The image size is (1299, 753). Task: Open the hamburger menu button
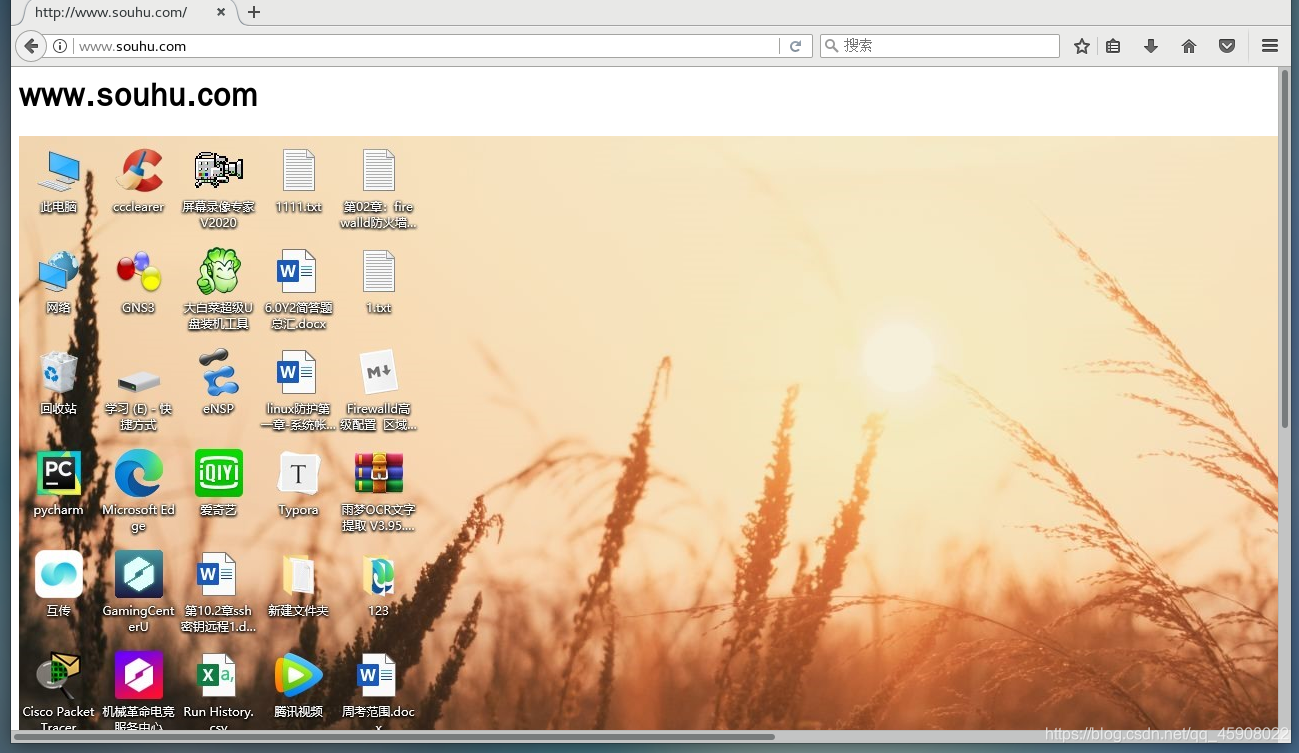(1270, 46)
